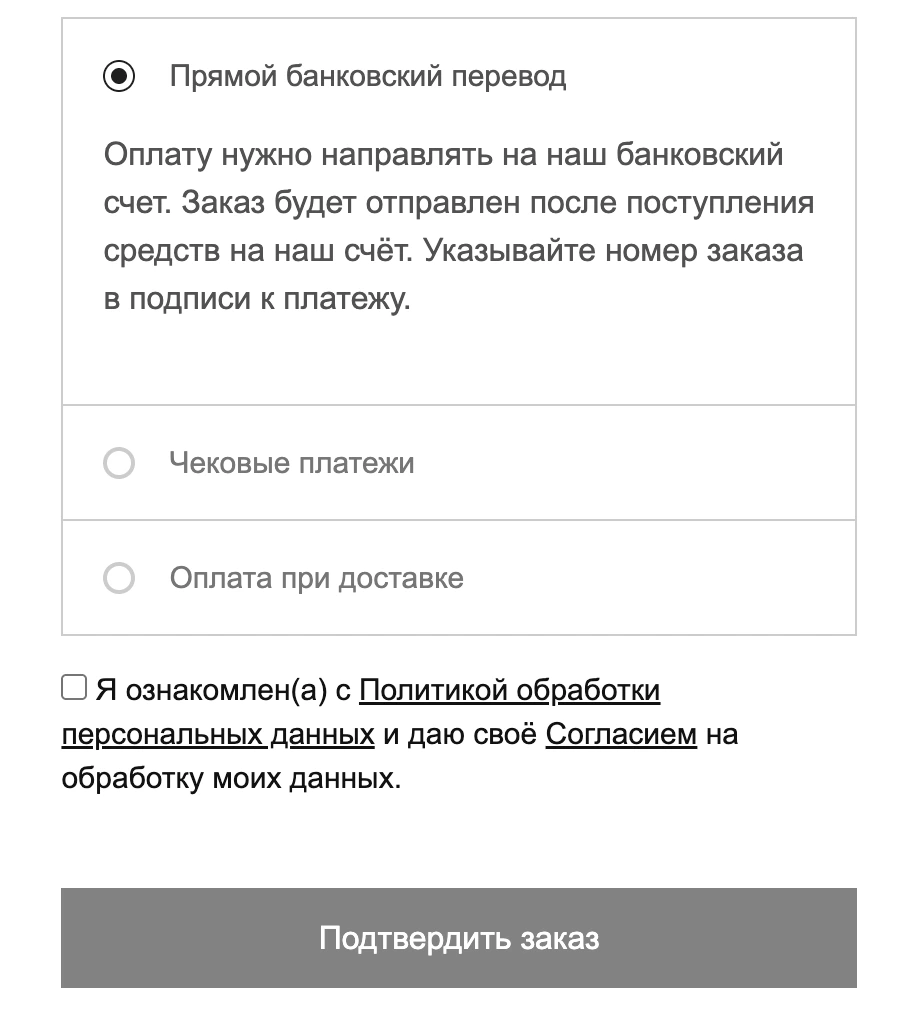Click empty space right of Оплата при доставке
The image size is (900, 1014).
pyautogui.click(x=660, y=578)
